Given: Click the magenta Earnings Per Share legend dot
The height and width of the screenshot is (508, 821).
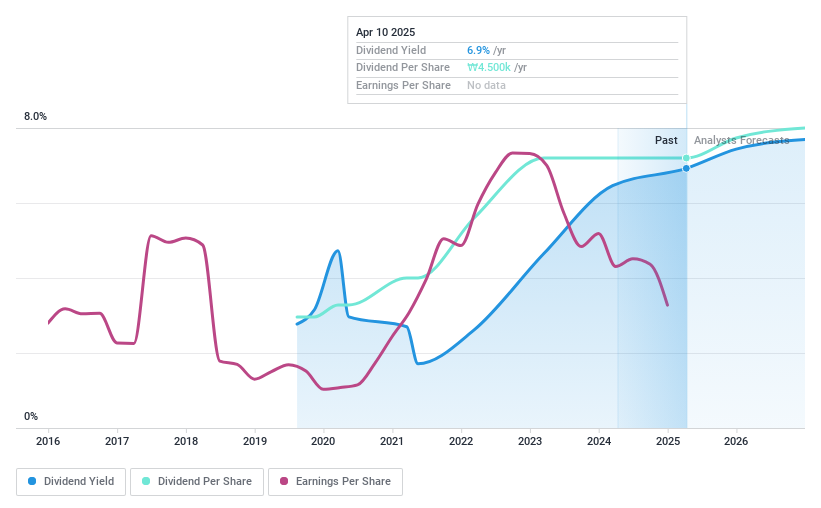Looking at the screenshot, I should coord(285,481).
